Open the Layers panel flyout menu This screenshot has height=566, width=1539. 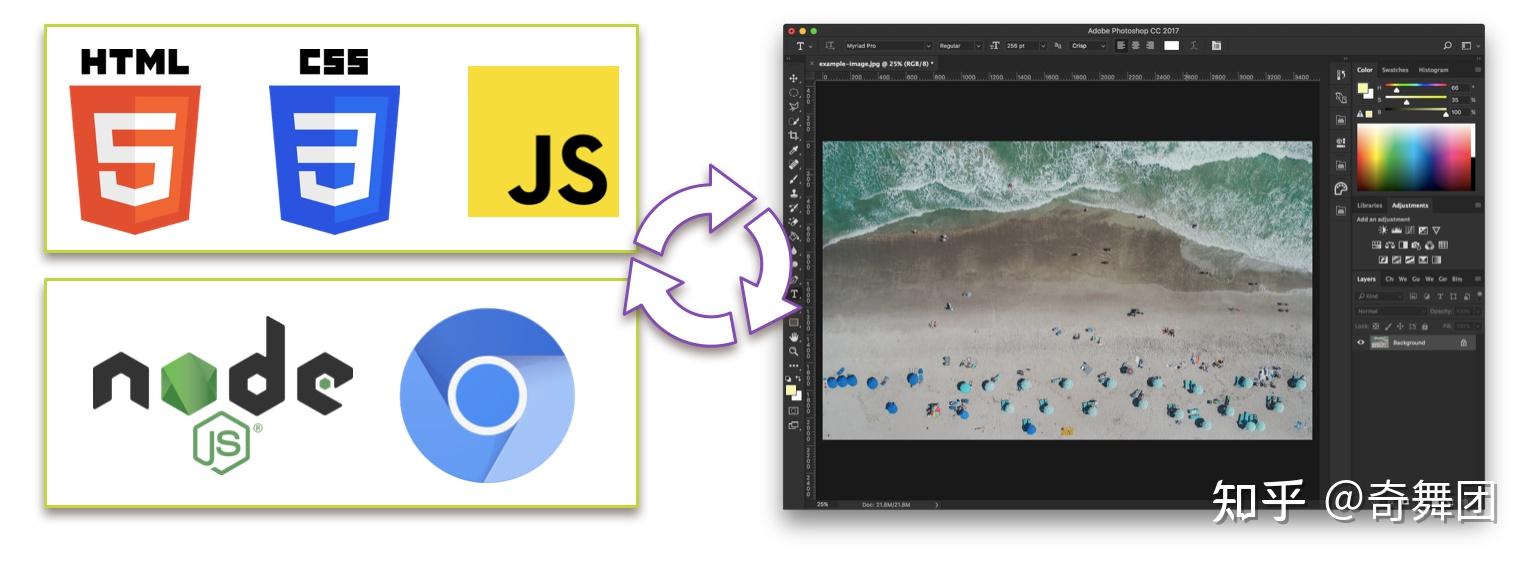click(1477, 279)
